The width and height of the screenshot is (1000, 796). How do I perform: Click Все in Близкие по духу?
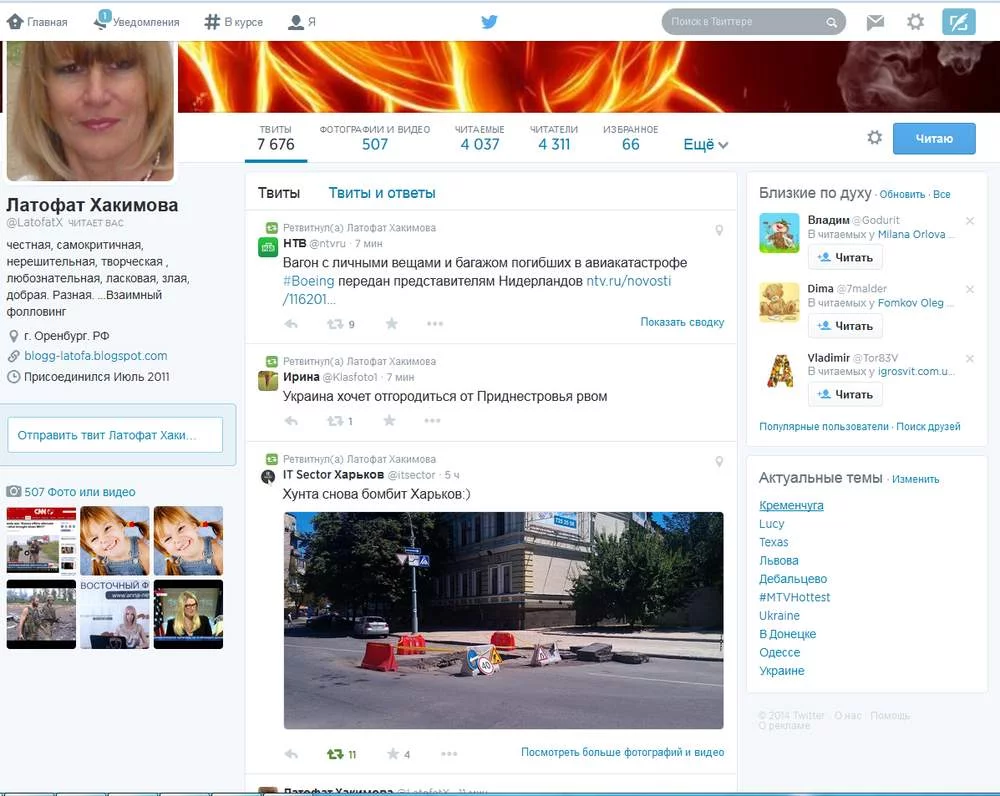941,195
